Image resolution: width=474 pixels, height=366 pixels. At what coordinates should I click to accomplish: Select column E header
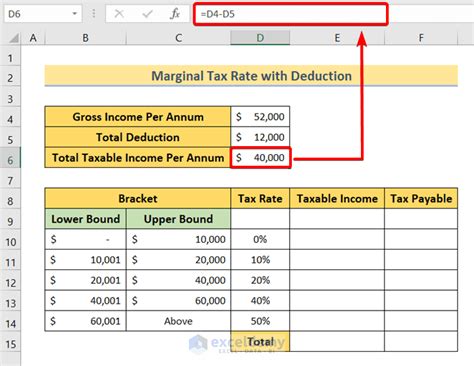click(x=337, y=38)
